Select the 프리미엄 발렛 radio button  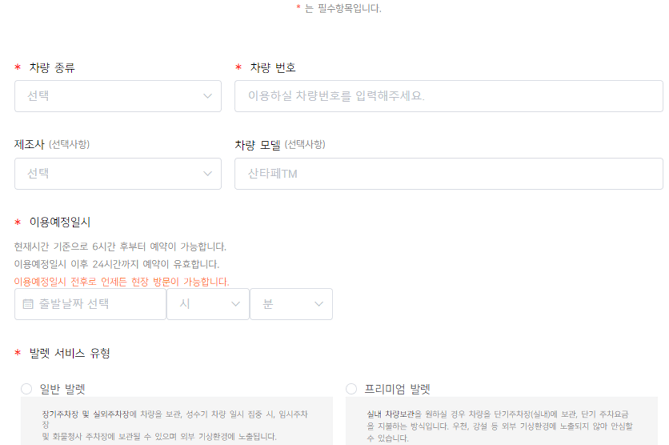pyautogui.click(x=351, y=389)
